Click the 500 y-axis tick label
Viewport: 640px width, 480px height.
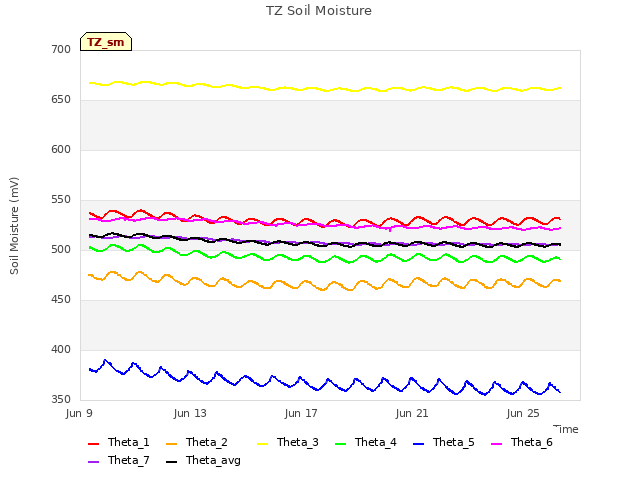point(61,249)
